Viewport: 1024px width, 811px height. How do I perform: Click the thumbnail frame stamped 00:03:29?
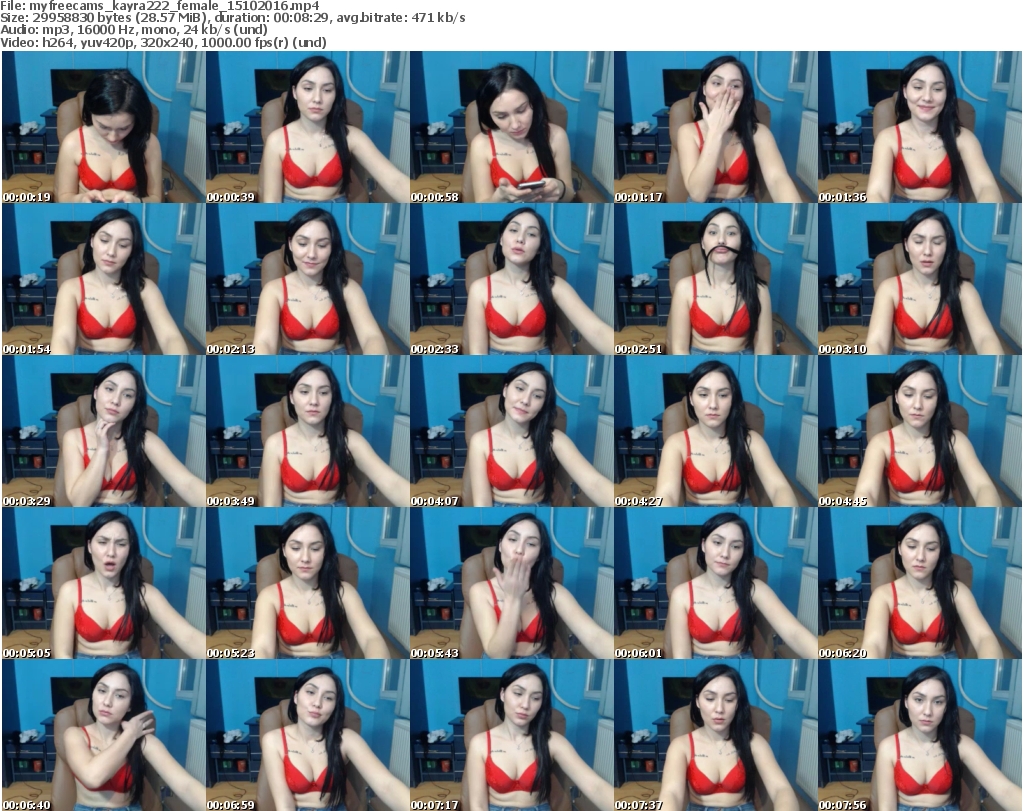tap(104, 432)
